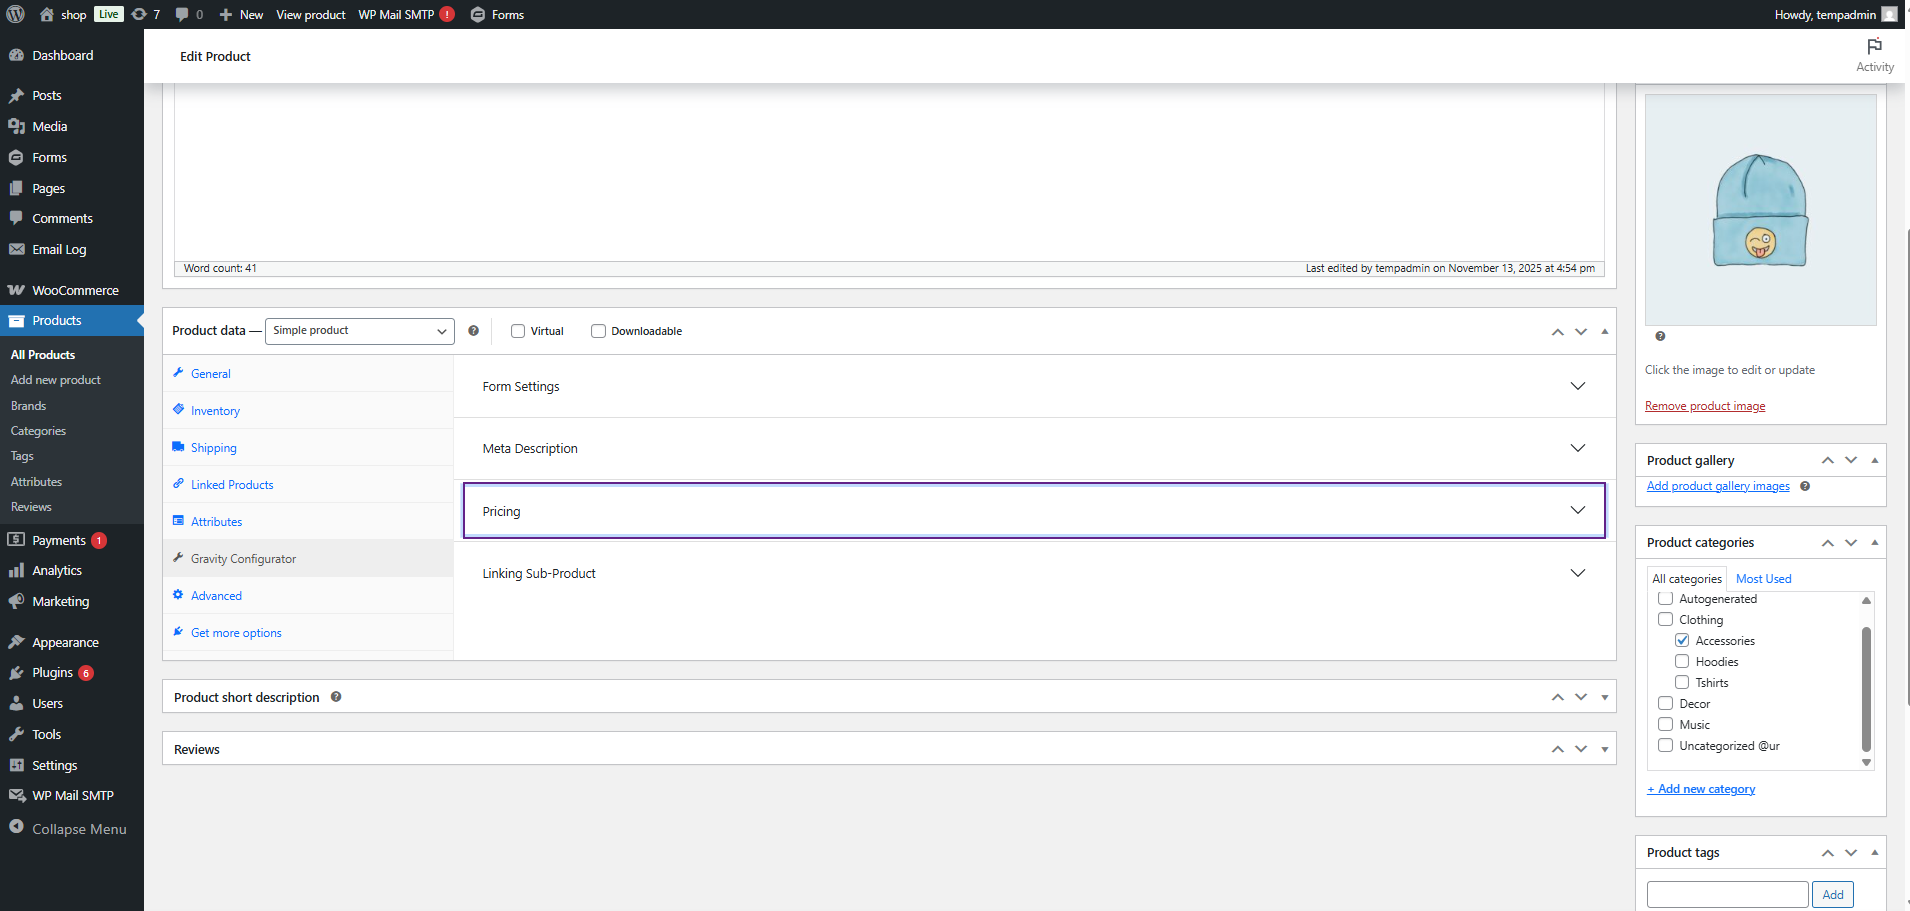Screen dimensions: 1910x911
Task: Switch to the Inventory tab
Action: [215, 411]
